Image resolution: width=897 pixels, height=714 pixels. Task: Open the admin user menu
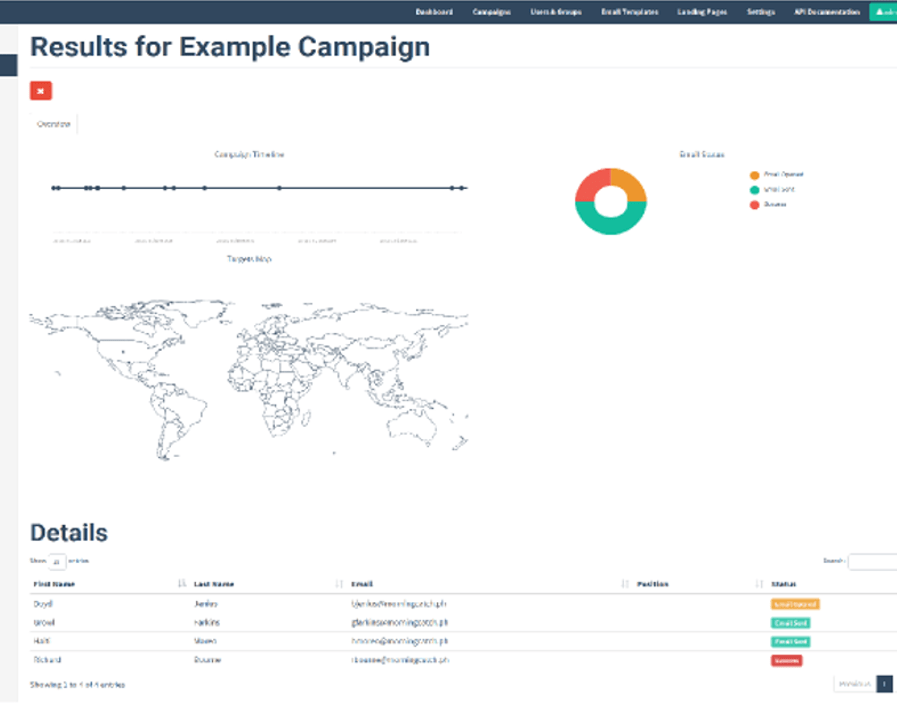click(884, 12)
